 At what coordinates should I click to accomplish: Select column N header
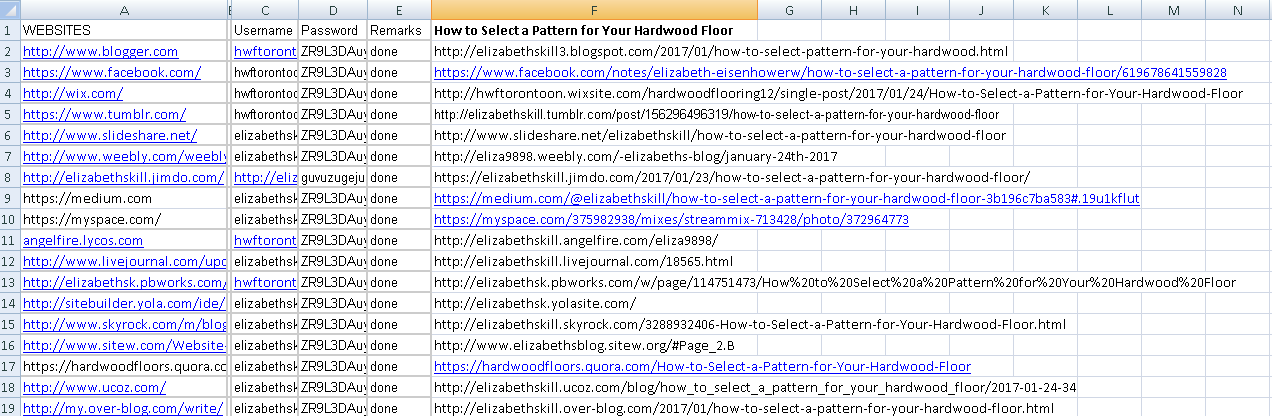(1238, 10)
